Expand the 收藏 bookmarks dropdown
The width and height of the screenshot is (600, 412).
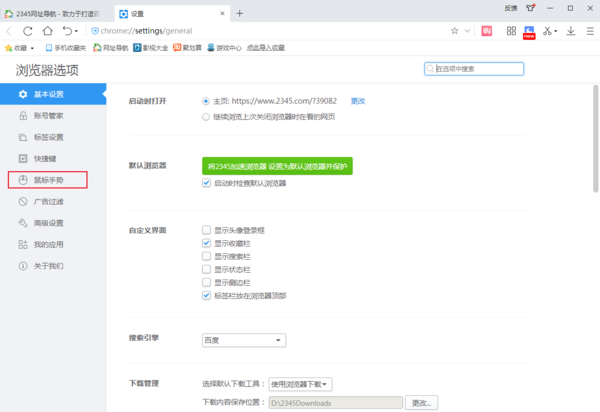(x=20, y=47)
